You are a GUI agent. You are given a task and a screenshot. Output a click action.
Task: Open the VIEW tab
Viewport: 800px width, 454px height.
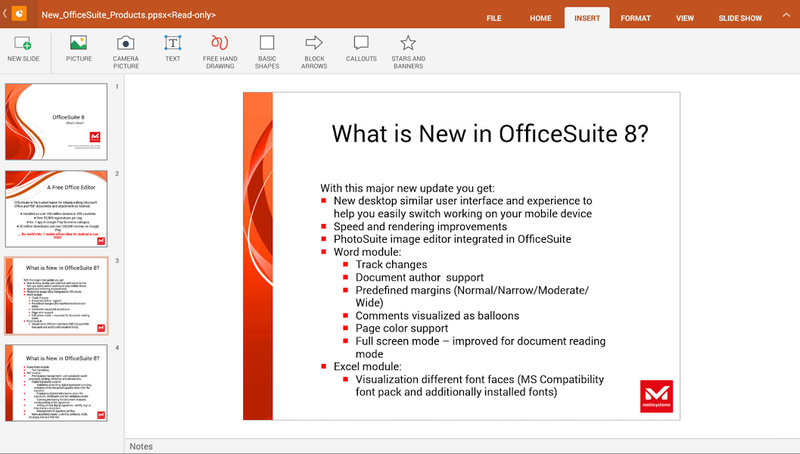685,18
